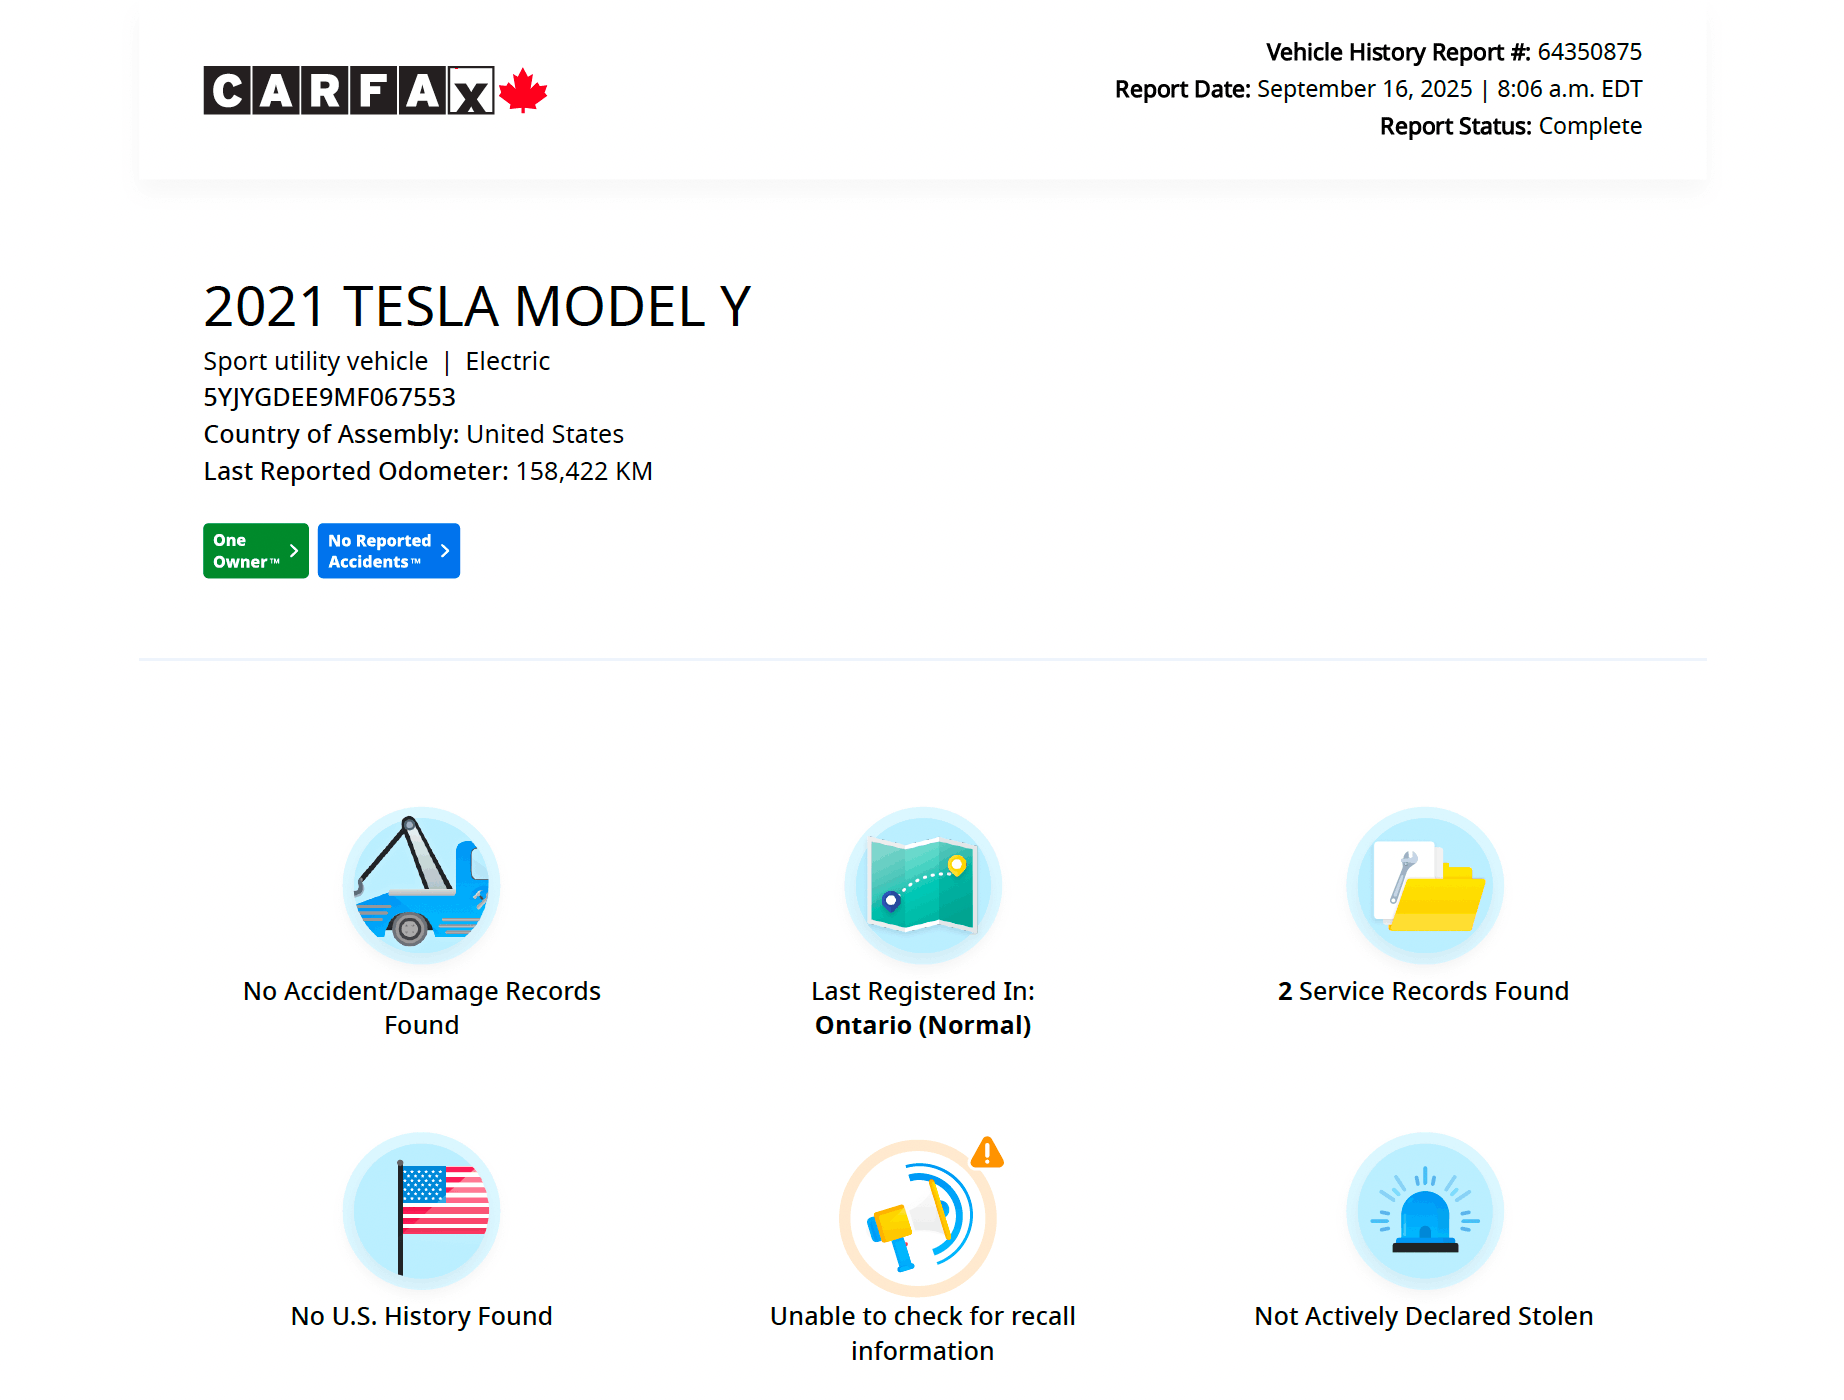Open the No Reported Accidents badge
The height and width of the screenshot is (1400, 1844).
pyautogui.click(x=379, y=551)
